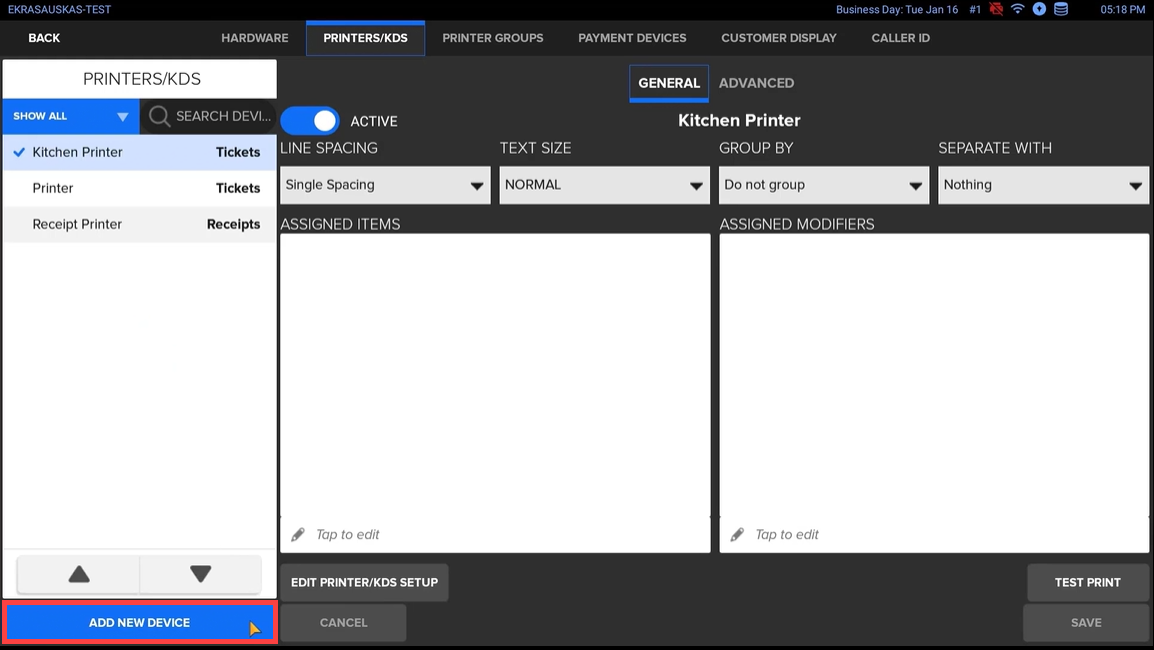Open the Show All filter dropdown
The width and height of the screenshot is (1154, 650).
coord(70,116)
